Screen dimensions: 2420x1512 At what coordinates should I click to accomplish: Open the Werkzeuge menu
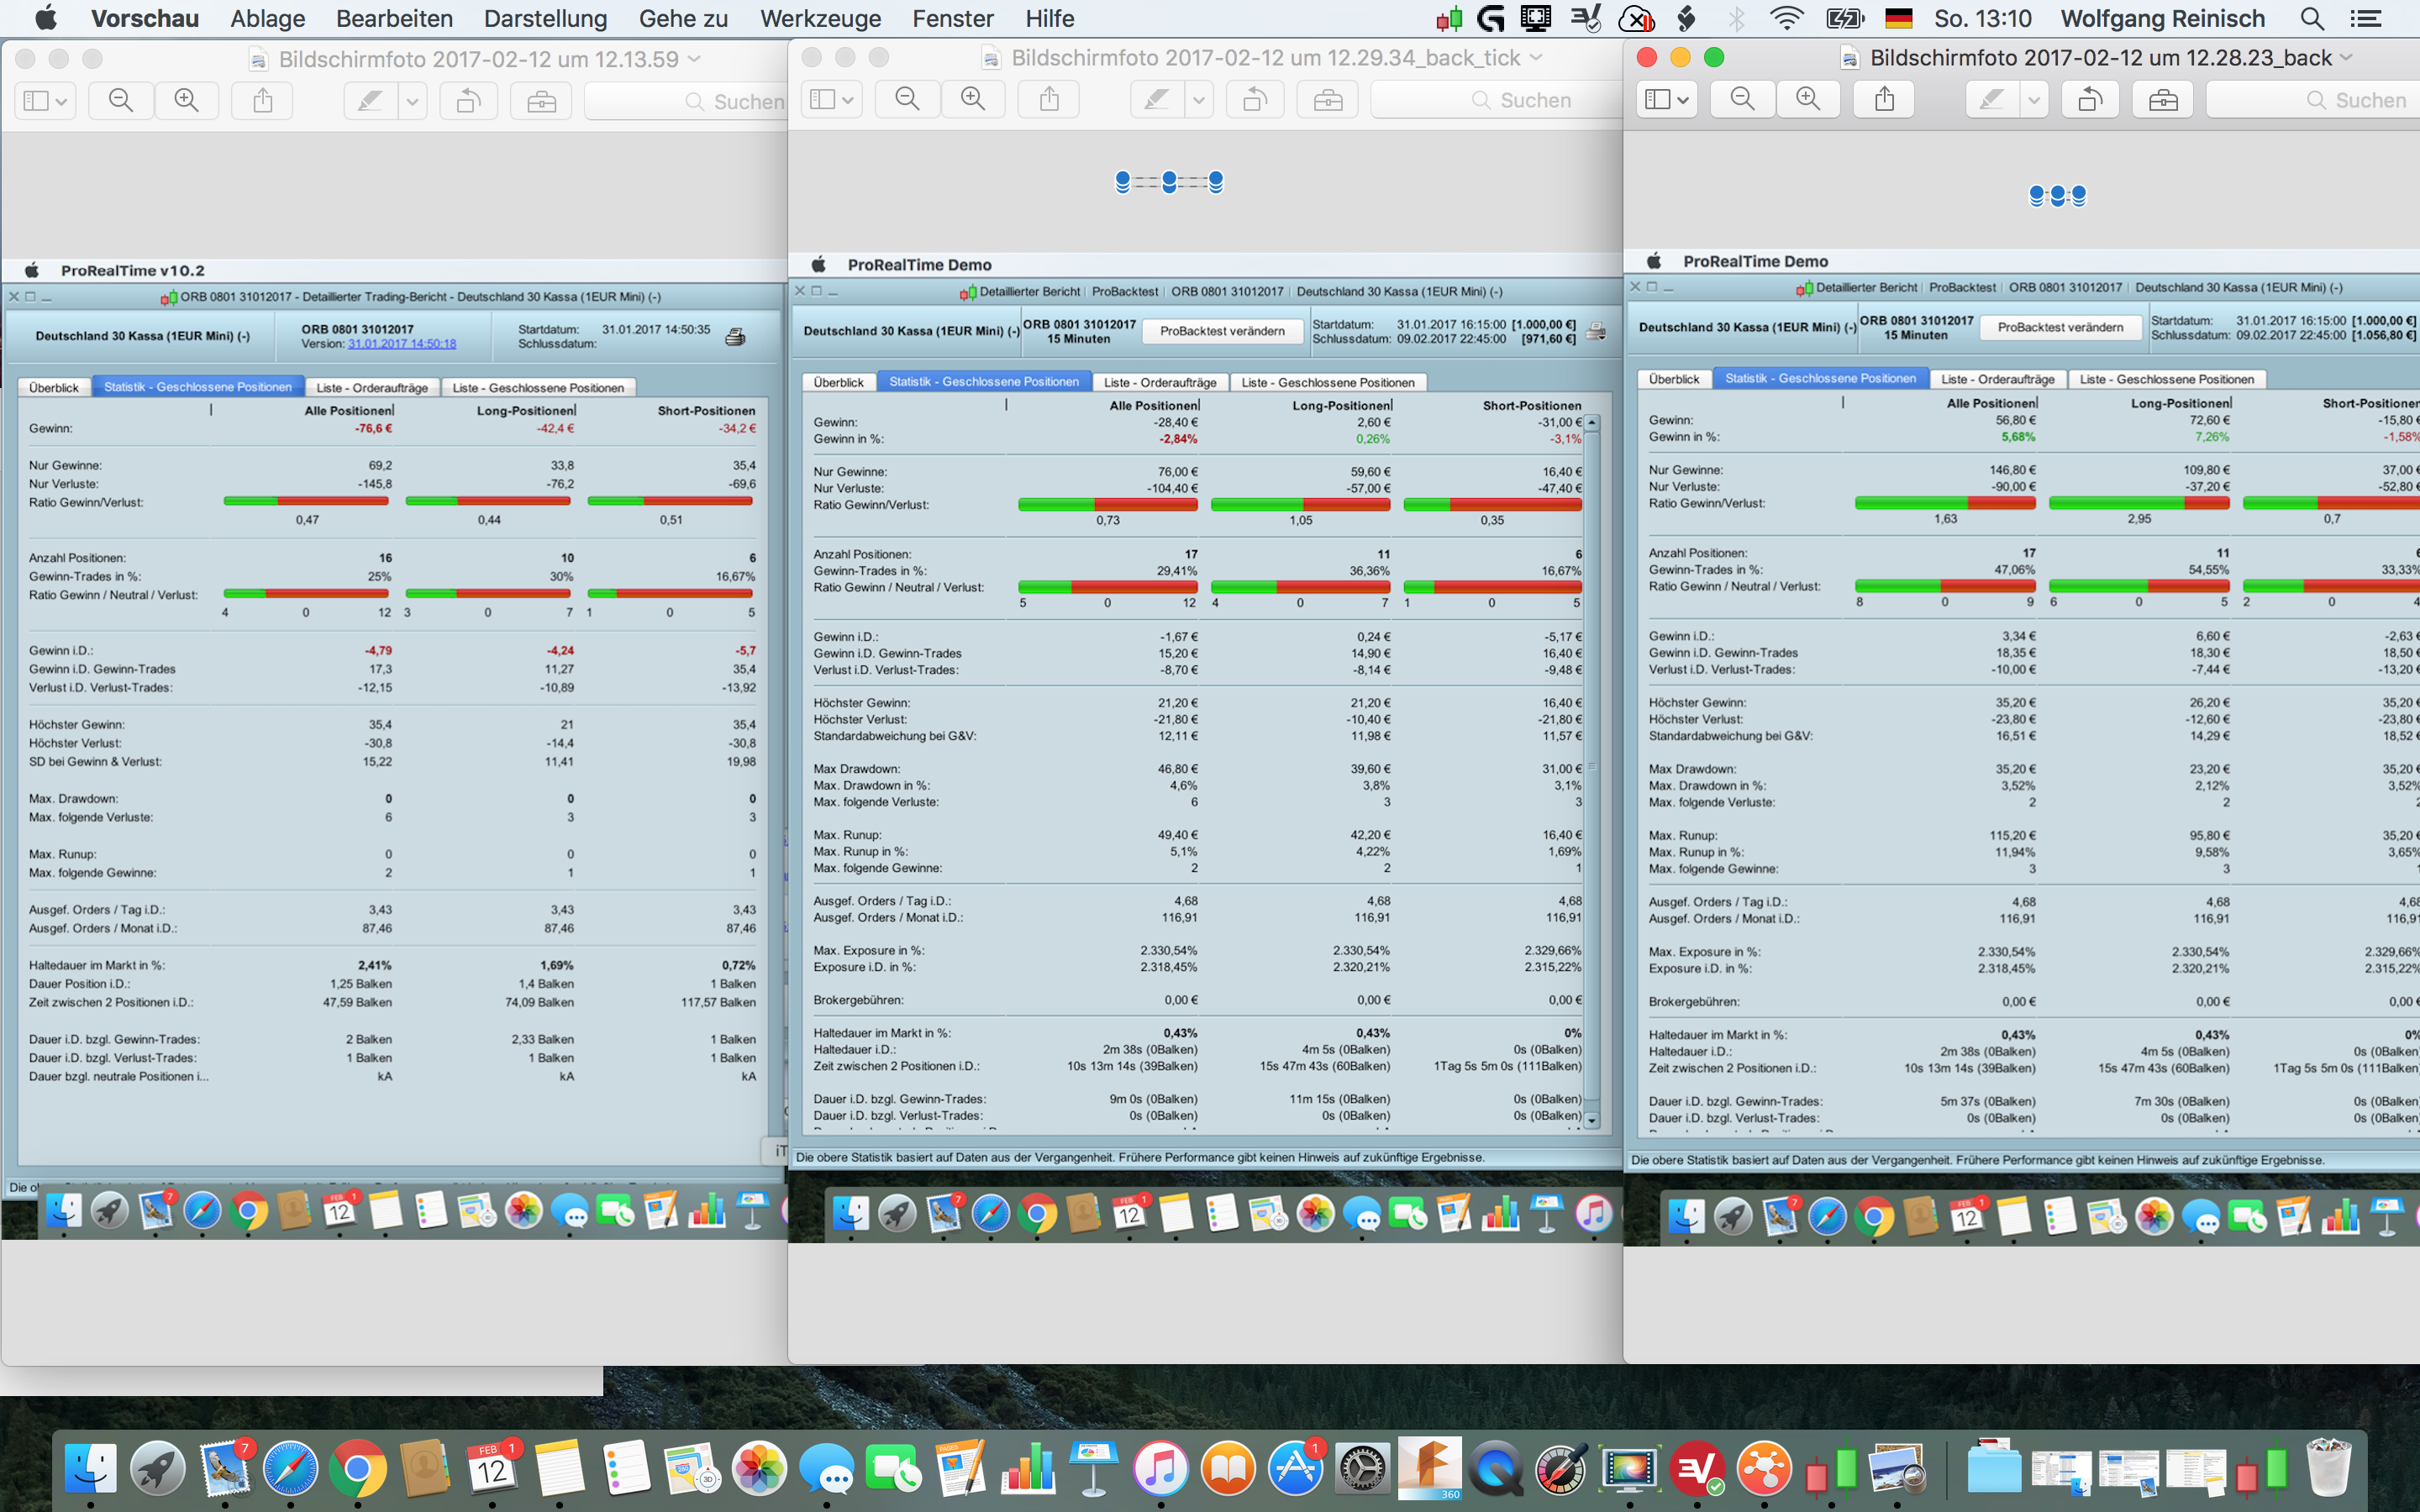pos(820,18)
